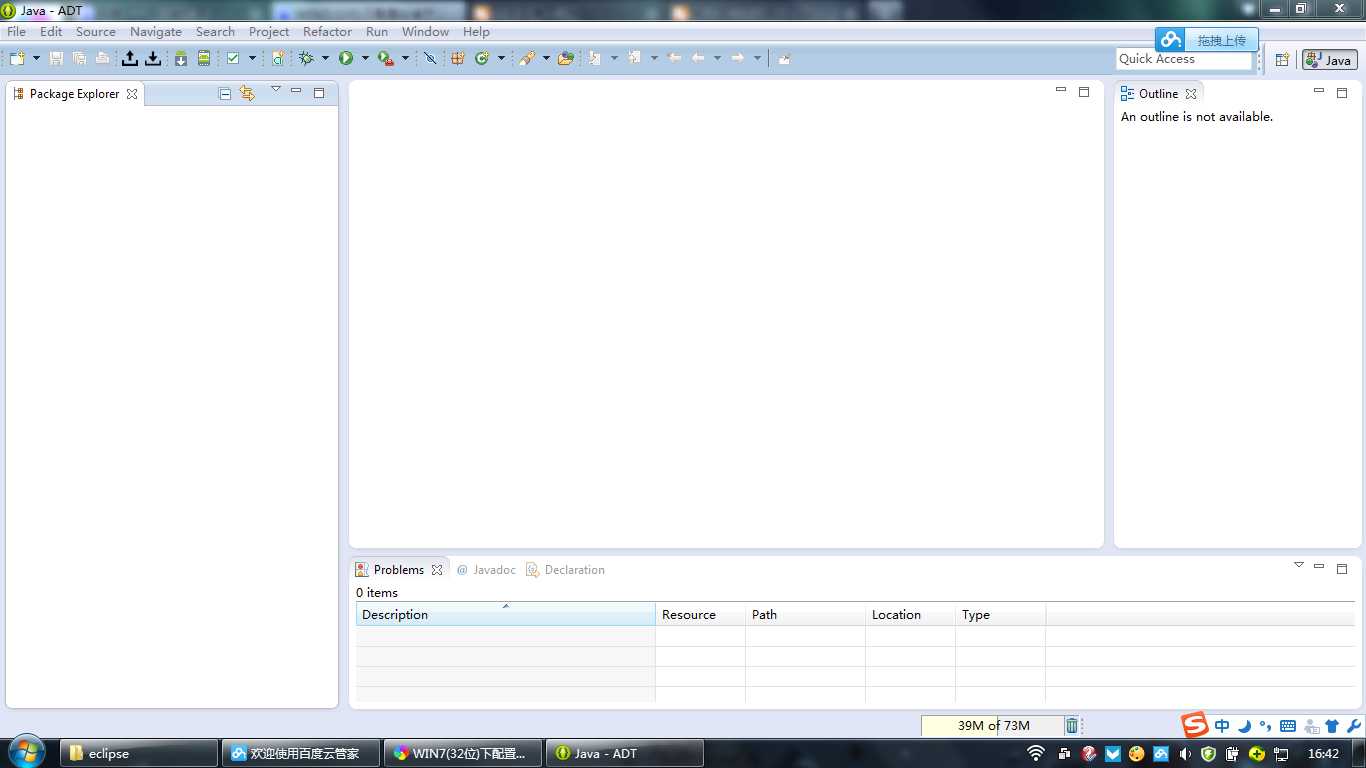Click the Print toolbar icon

[102, 58]
